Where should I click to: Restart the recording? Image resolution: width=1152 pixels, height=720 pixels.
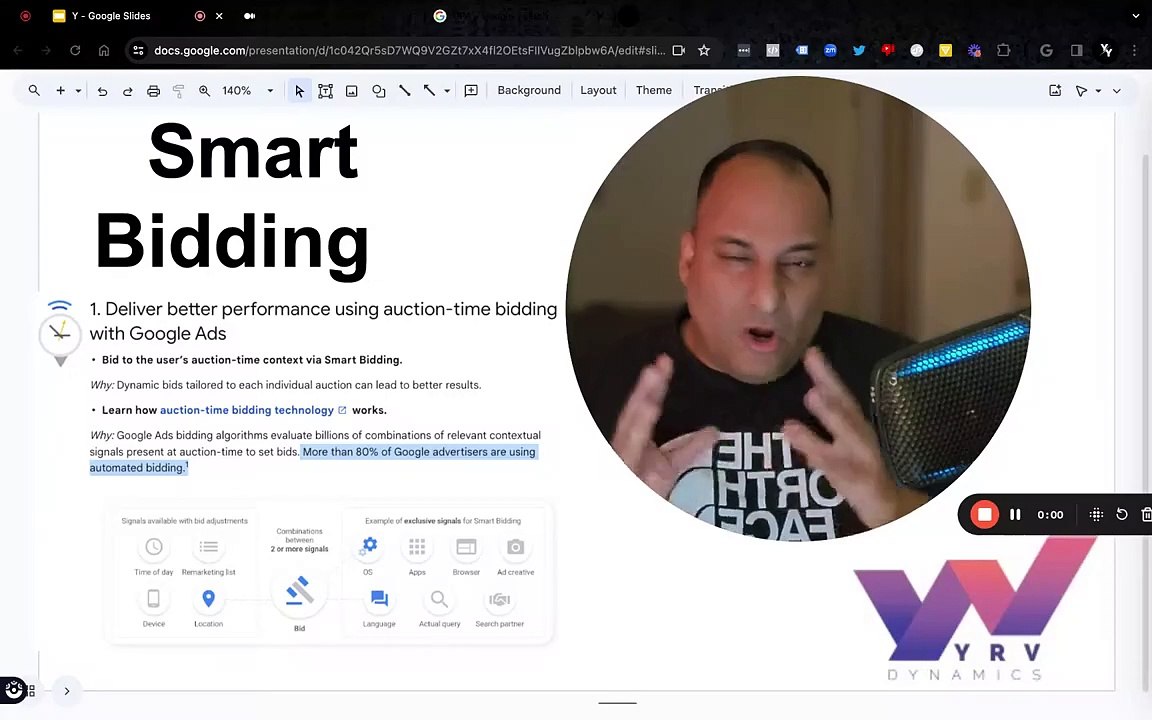(1121, 514)
